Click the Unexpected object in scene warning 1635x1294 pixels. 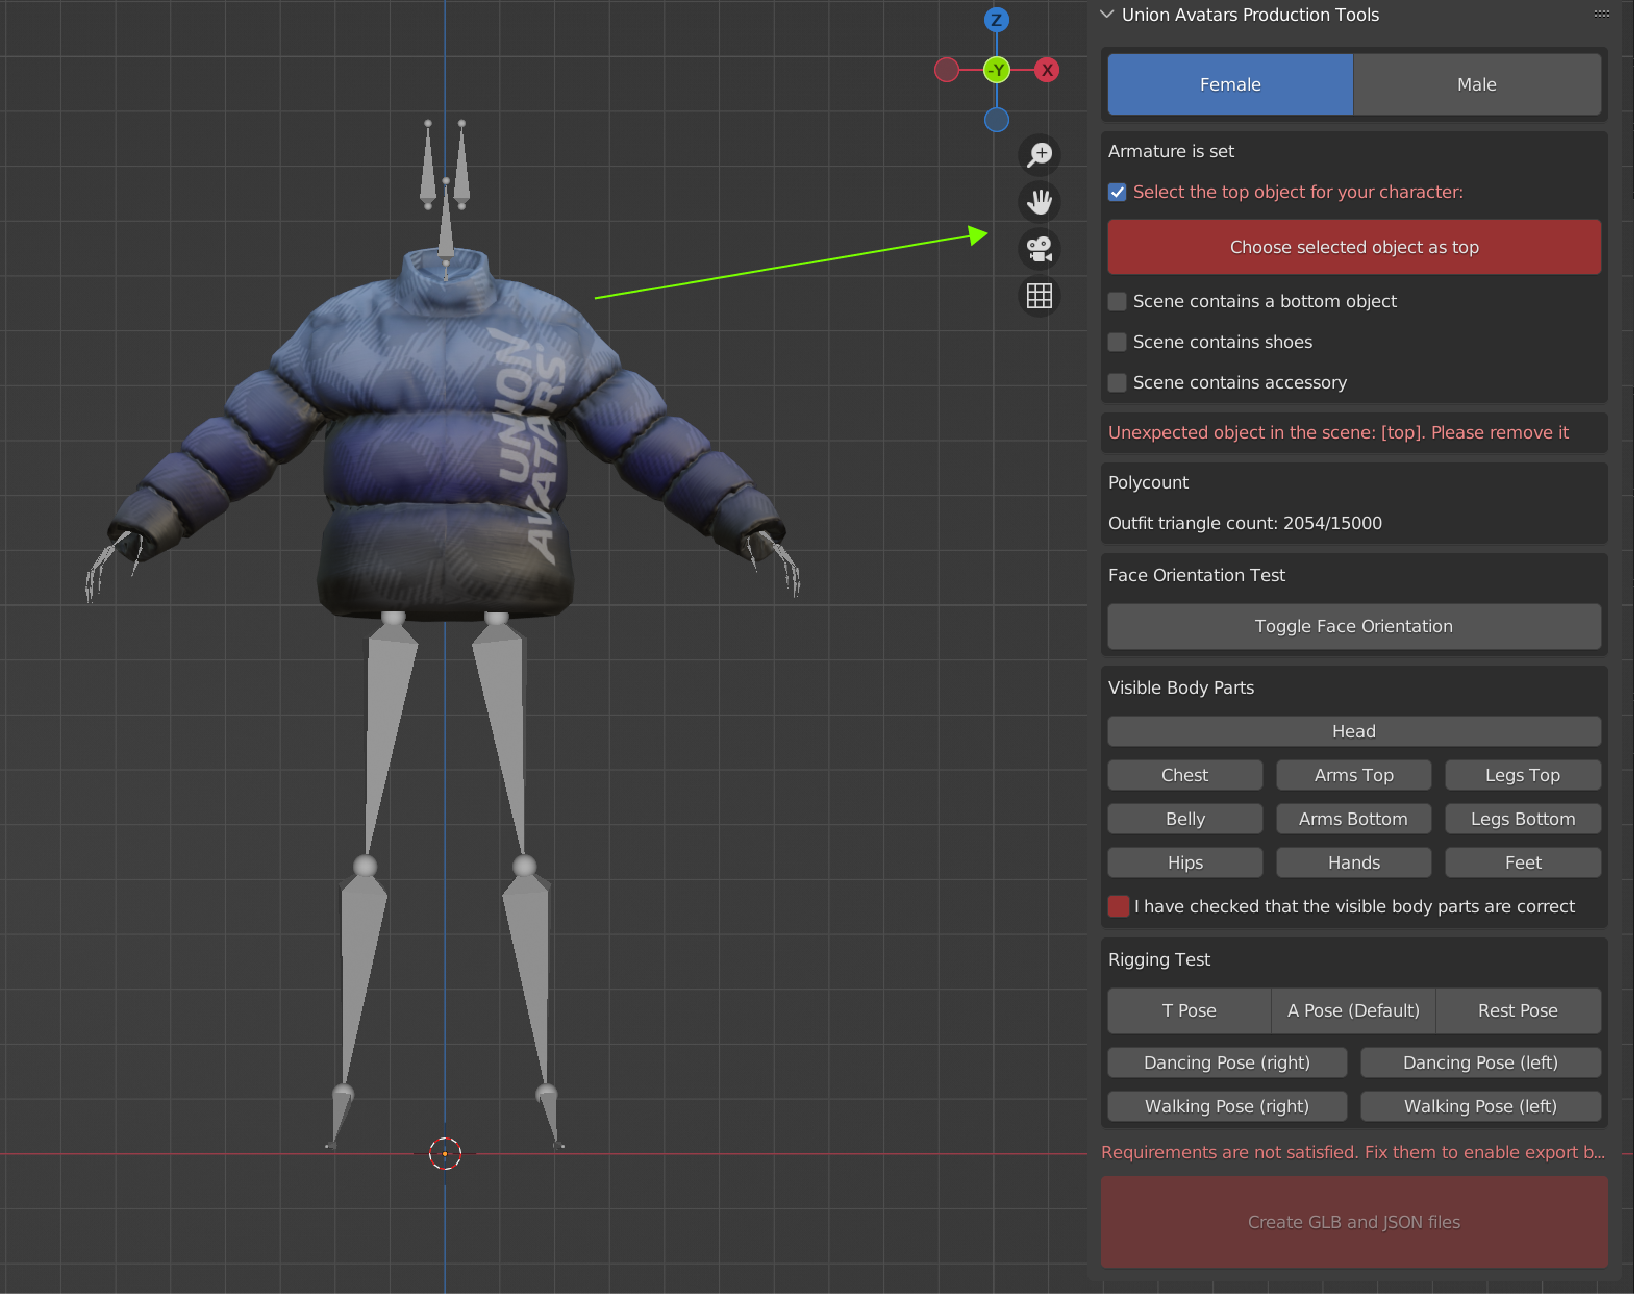(1338, 433)
